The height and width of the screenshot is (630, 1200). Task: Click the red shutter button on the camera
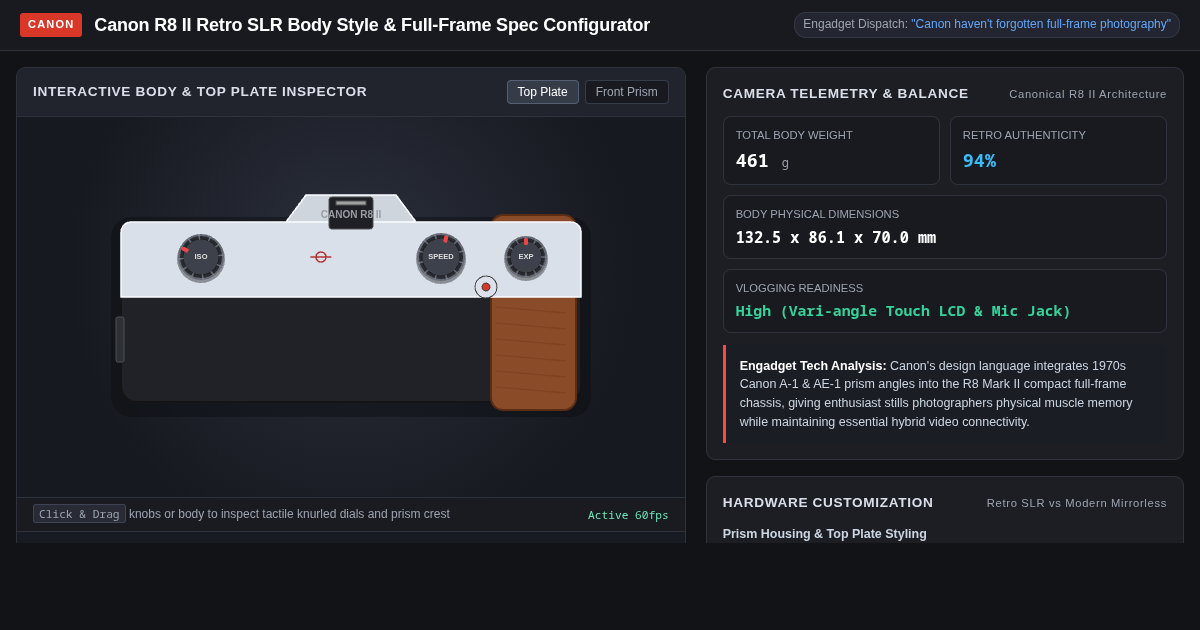pos(486,287)
